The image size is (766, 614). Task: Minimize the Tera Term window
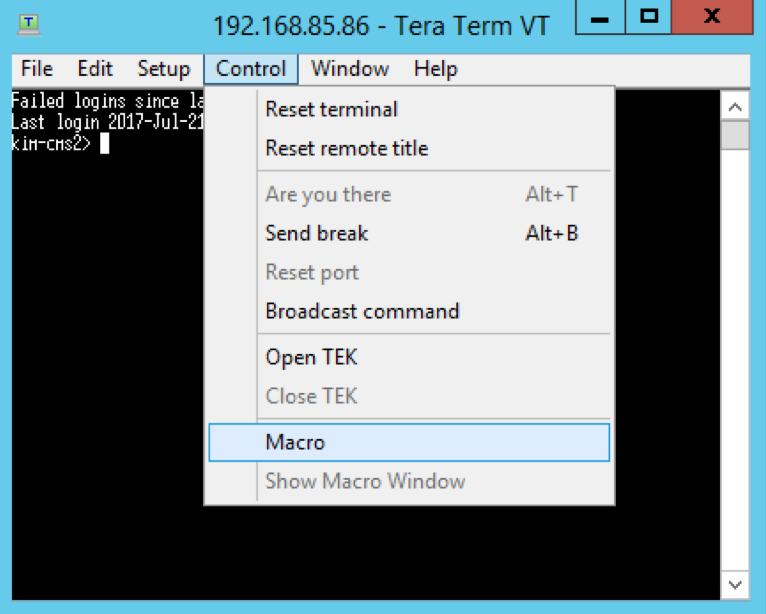600,18
